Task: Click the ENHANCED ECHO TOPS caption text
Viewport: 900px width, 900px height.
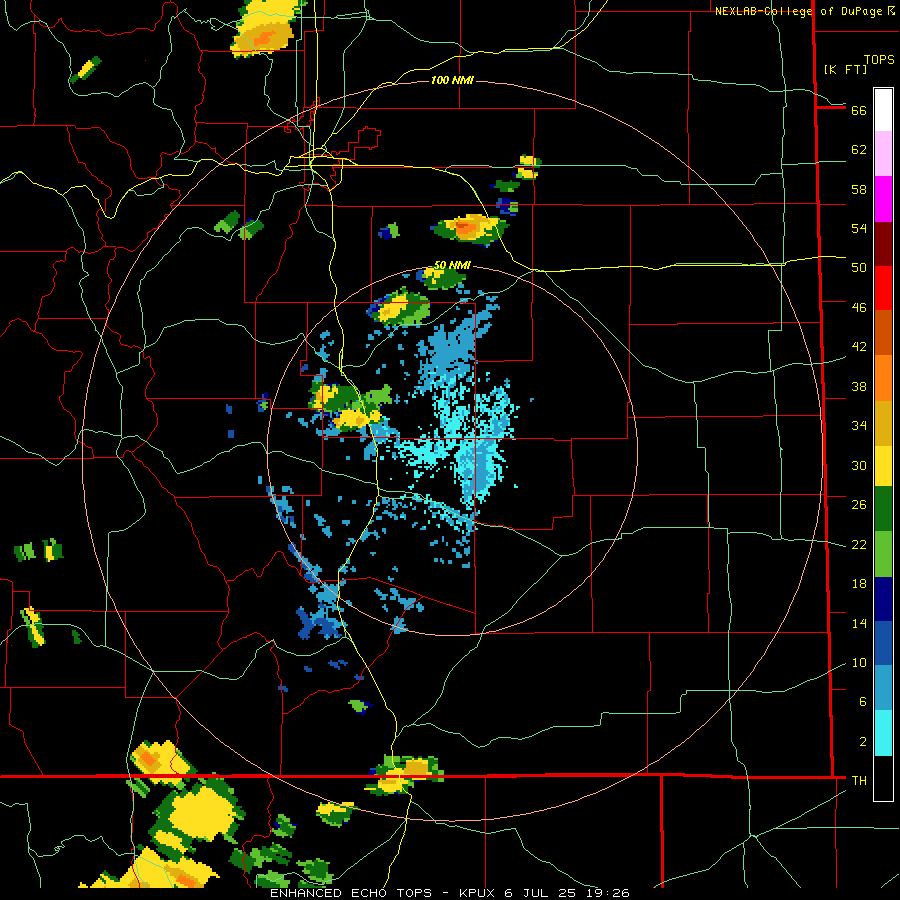Action: [351, 893]
